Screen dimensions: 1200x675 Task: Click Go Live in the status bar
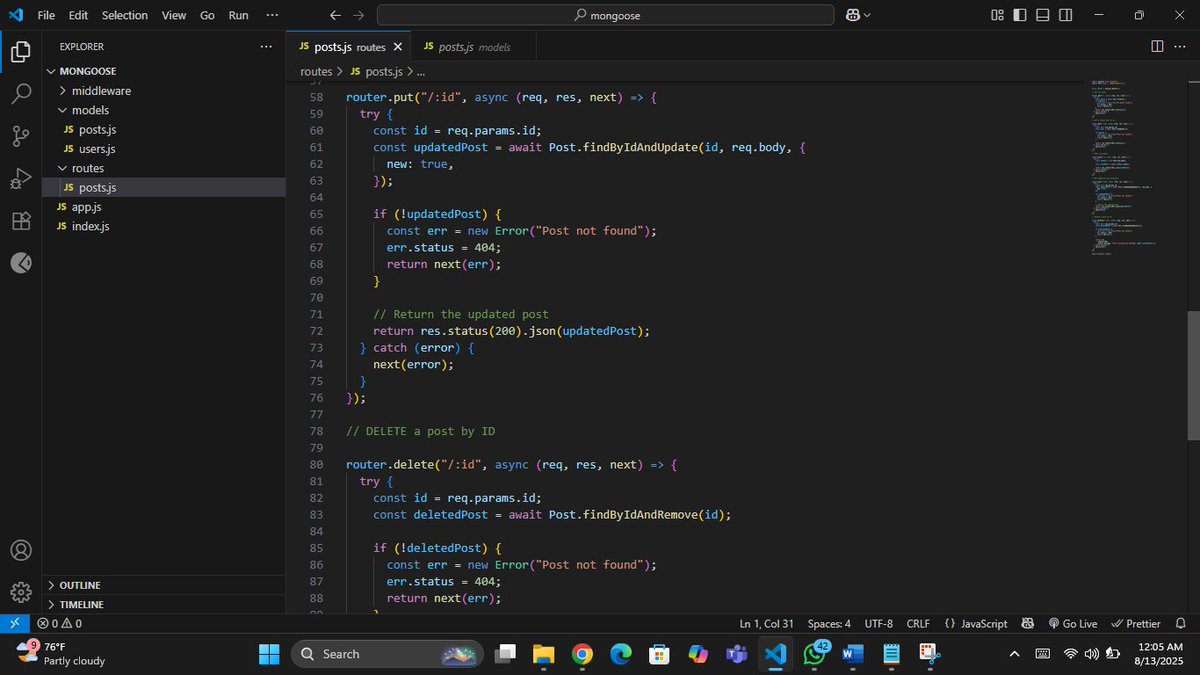1073,623
